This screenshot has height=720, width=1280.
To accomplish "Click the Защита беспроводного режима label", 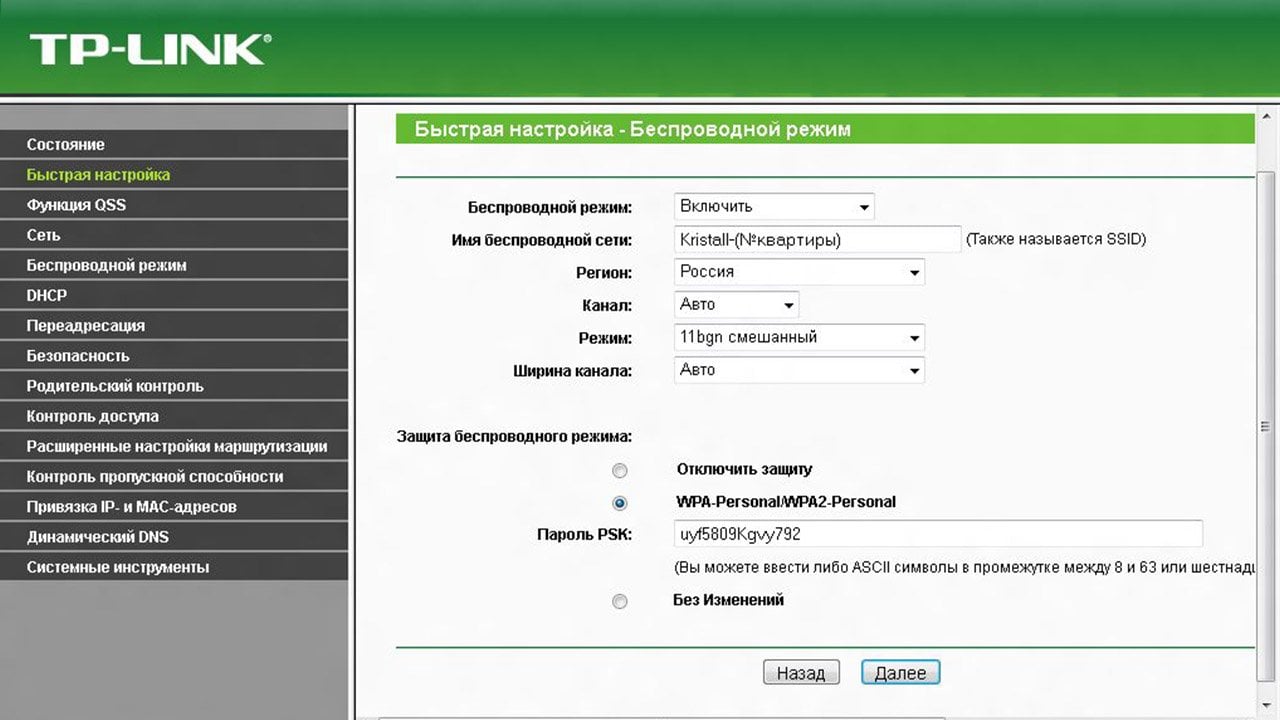I will tap(514, 437).
